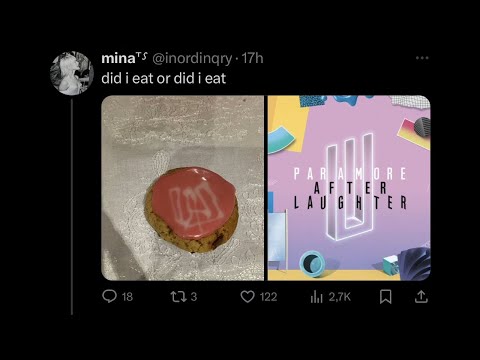Share the tweet with upload arrow
Screen dimensions: 480x360
(421, 296)
